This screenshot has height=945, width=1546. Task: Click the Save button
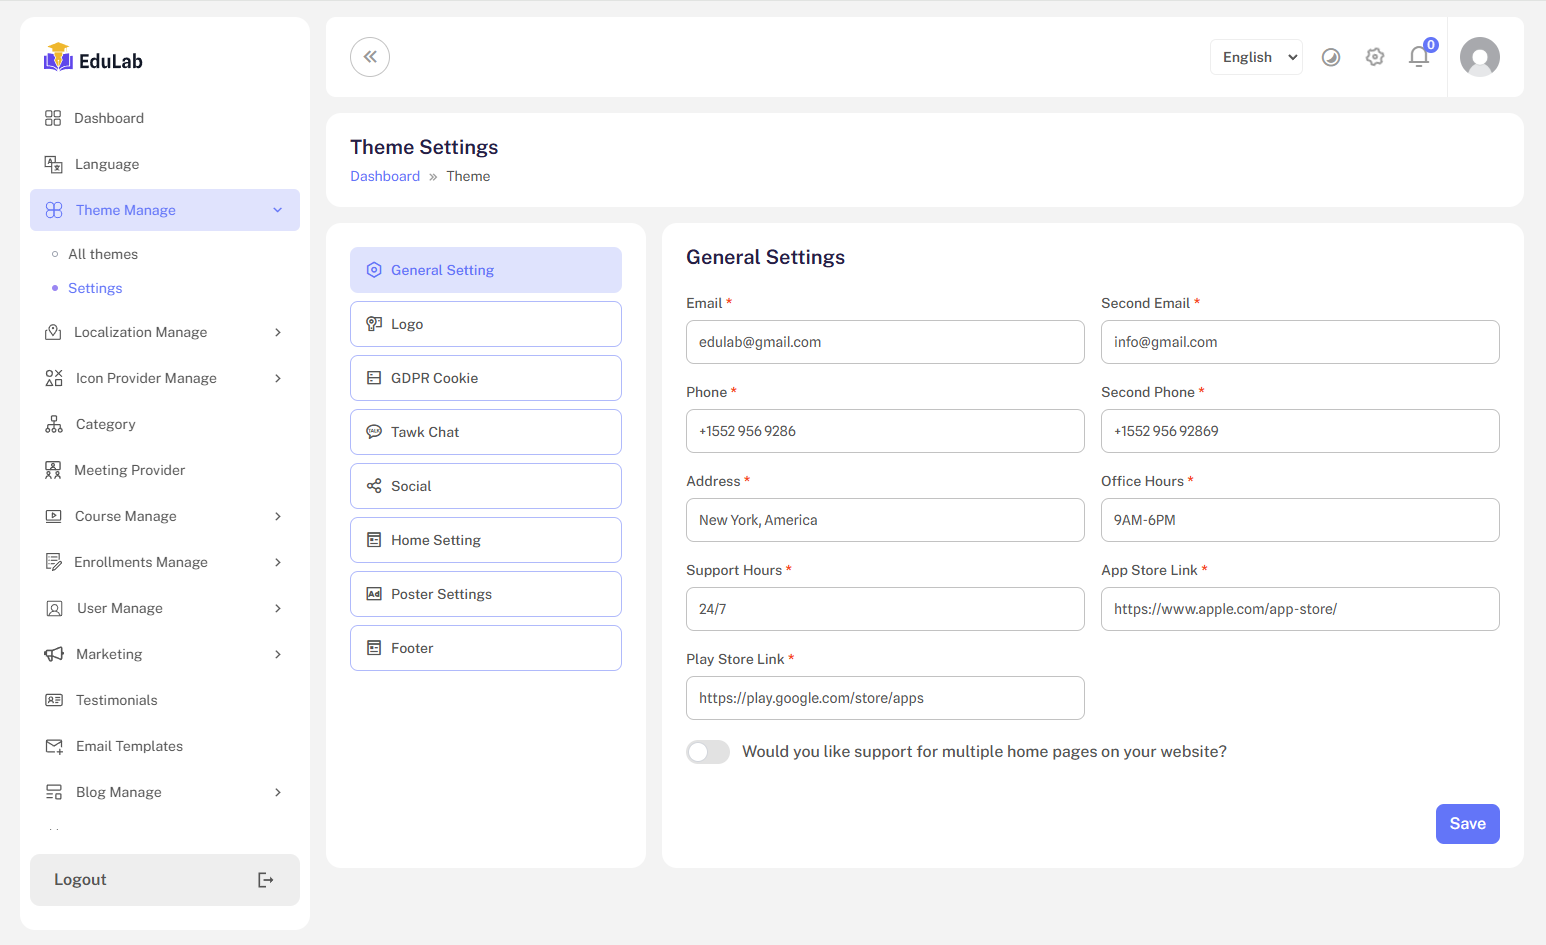(x=1467, y=824)
